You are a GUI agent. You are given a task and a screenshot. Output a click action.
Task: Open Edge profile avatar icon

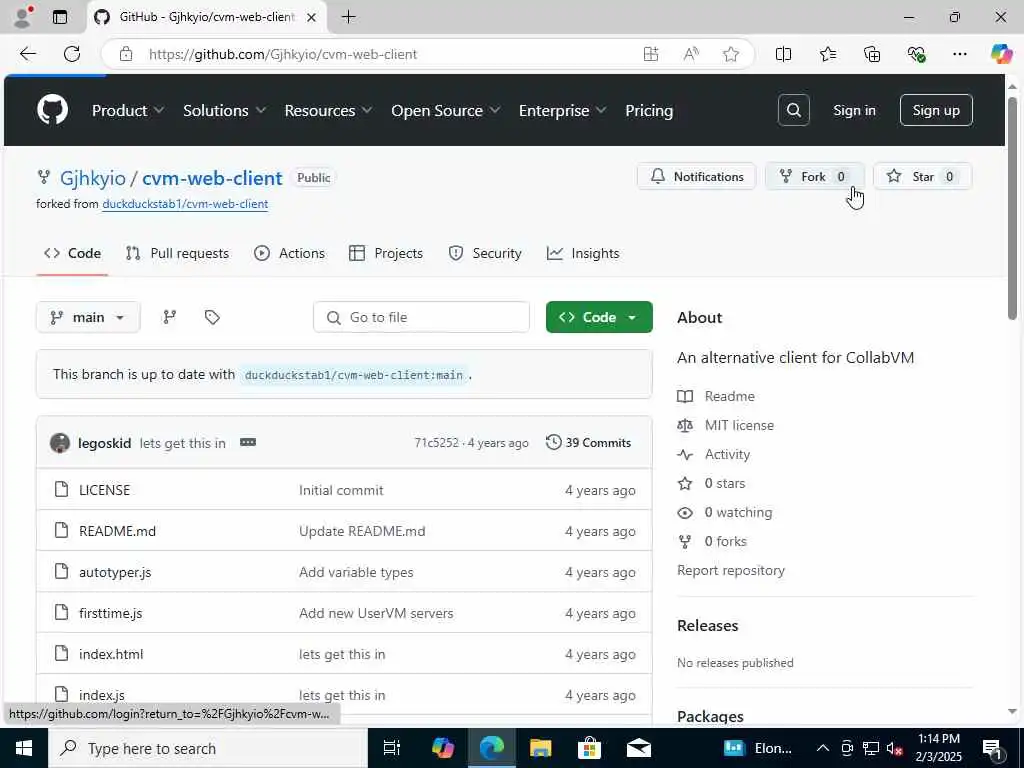[x=22, y=17]
